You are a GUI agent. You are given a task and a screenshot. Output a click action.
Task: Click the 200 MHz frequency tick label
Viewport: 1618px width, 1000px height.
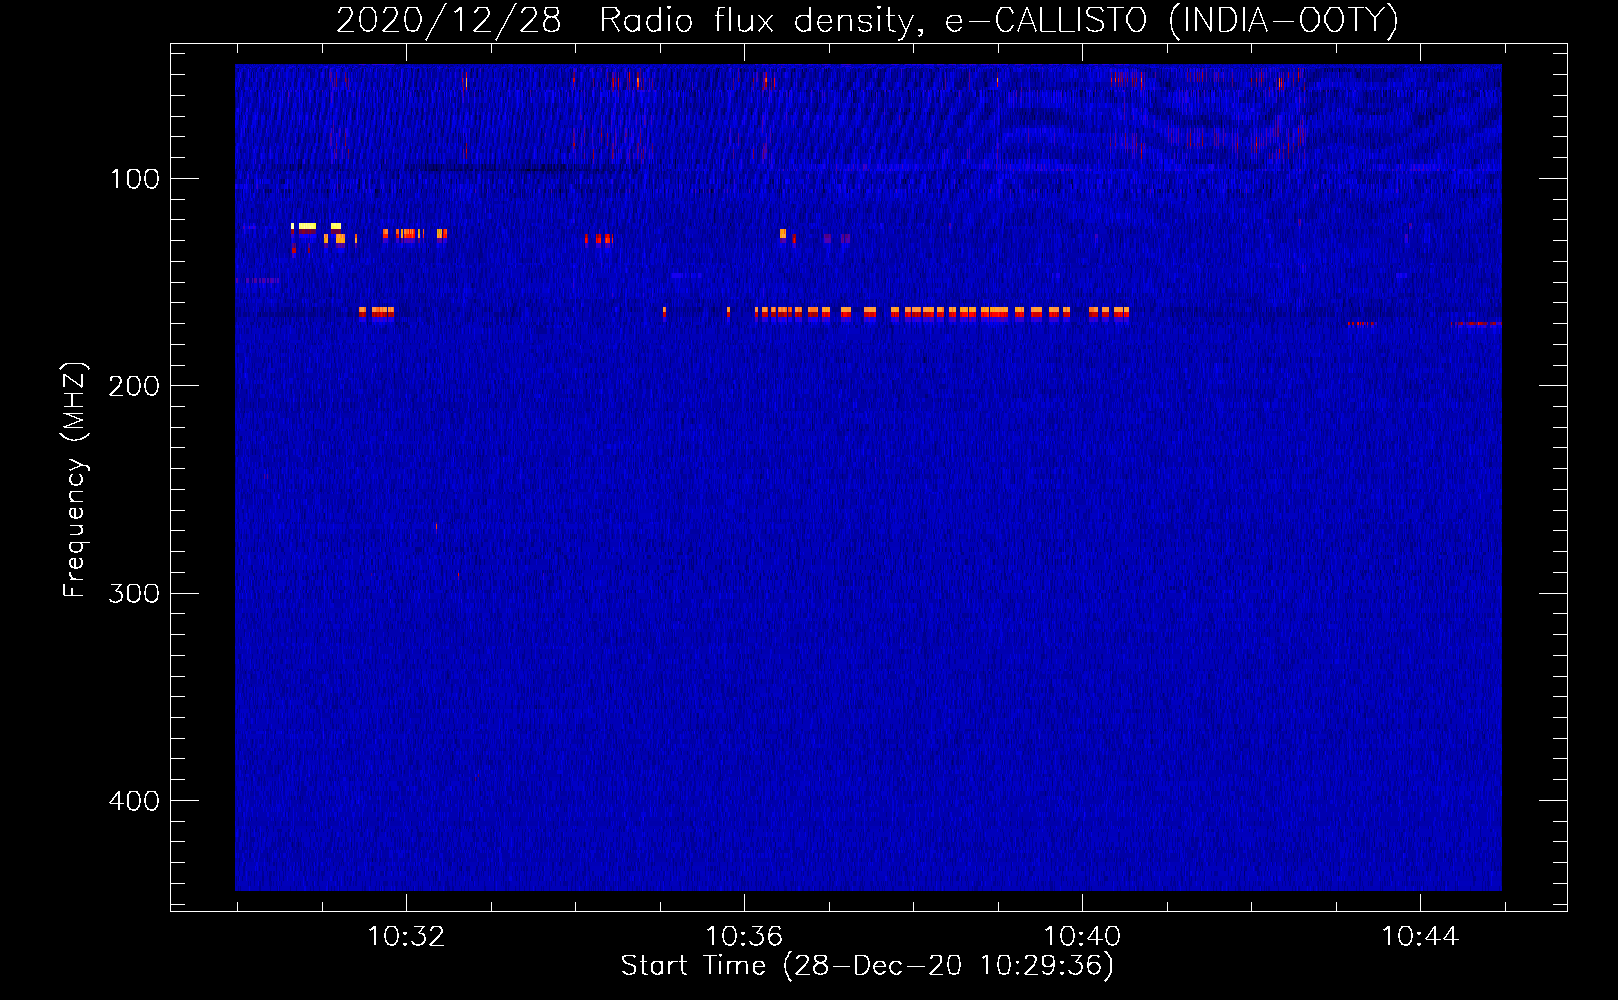[135, 386]
